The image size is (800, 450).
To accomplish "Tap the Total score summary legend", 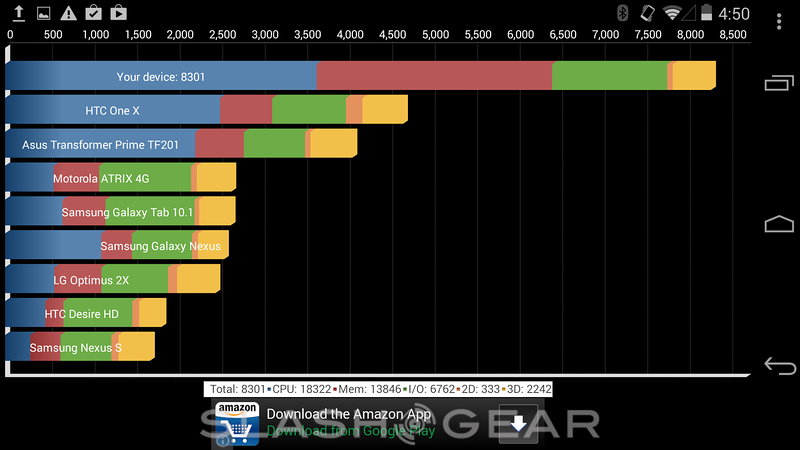I will click(379, 389).
